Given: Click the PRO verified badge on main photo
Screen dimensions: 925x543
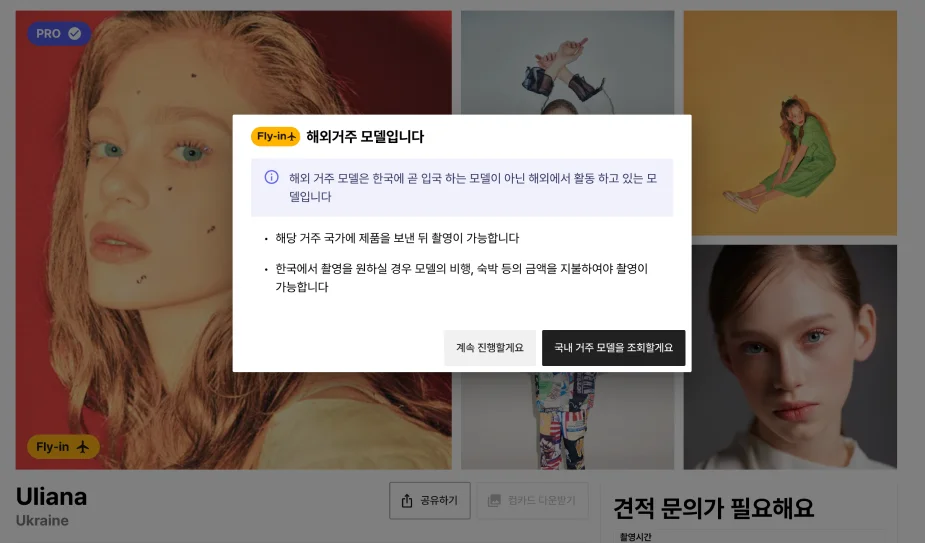Looking at the screenshot, I should [x=59, y=34].
